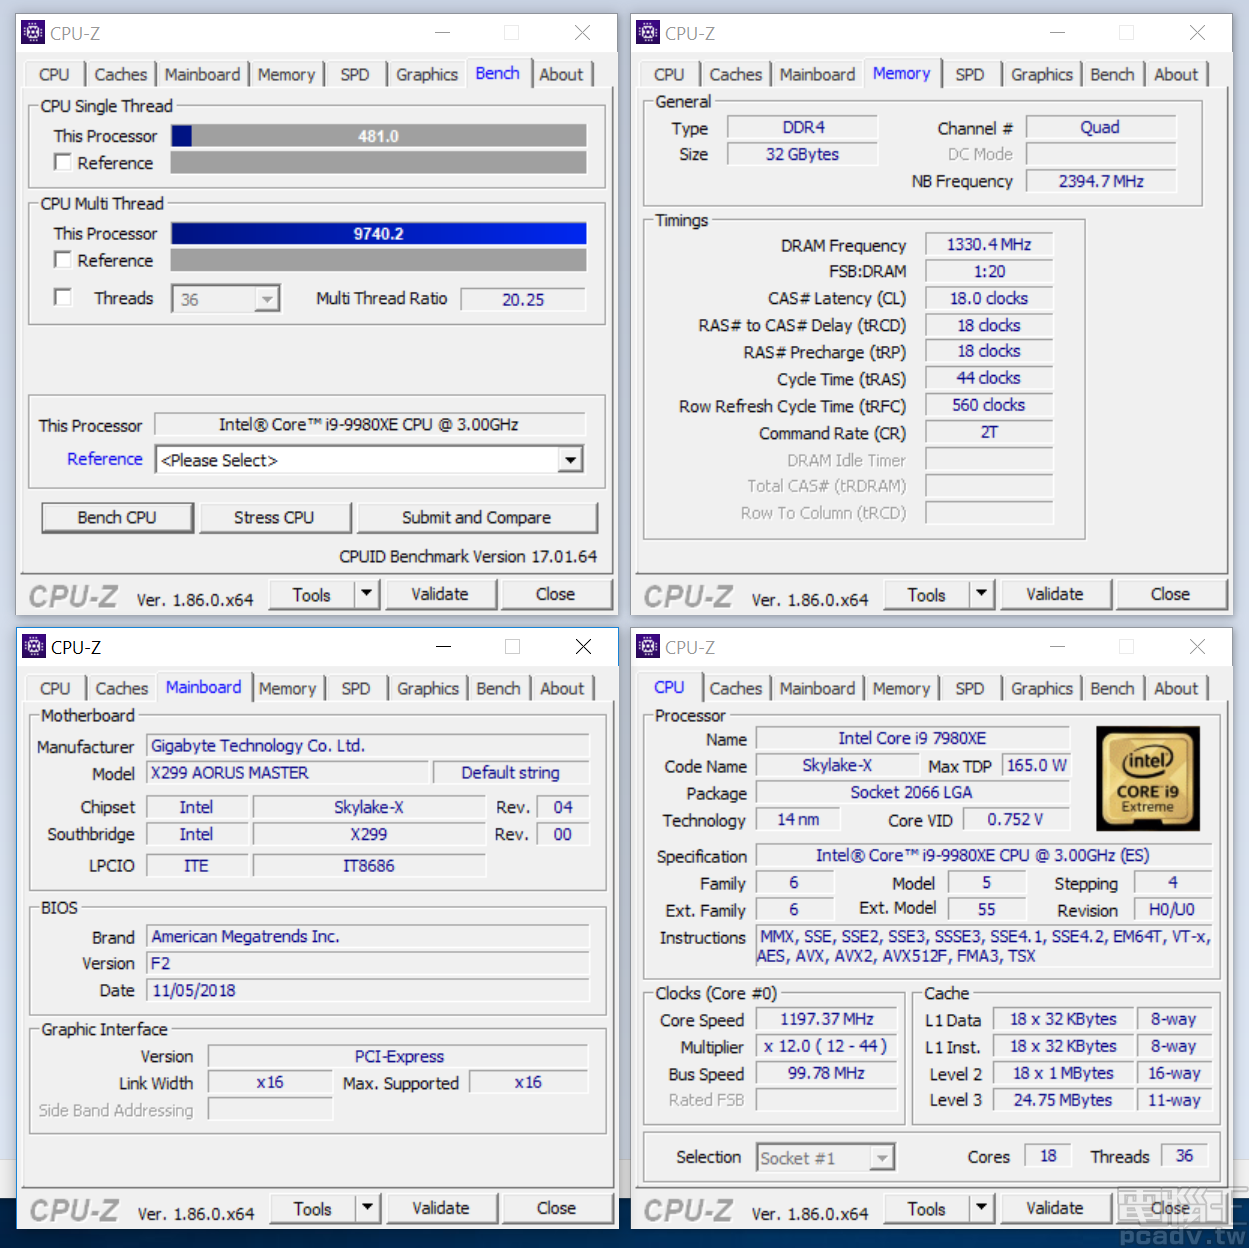Switch to the Graphics tab in the CPU window
The image size is (1249, 1248).
[1041, 688]
